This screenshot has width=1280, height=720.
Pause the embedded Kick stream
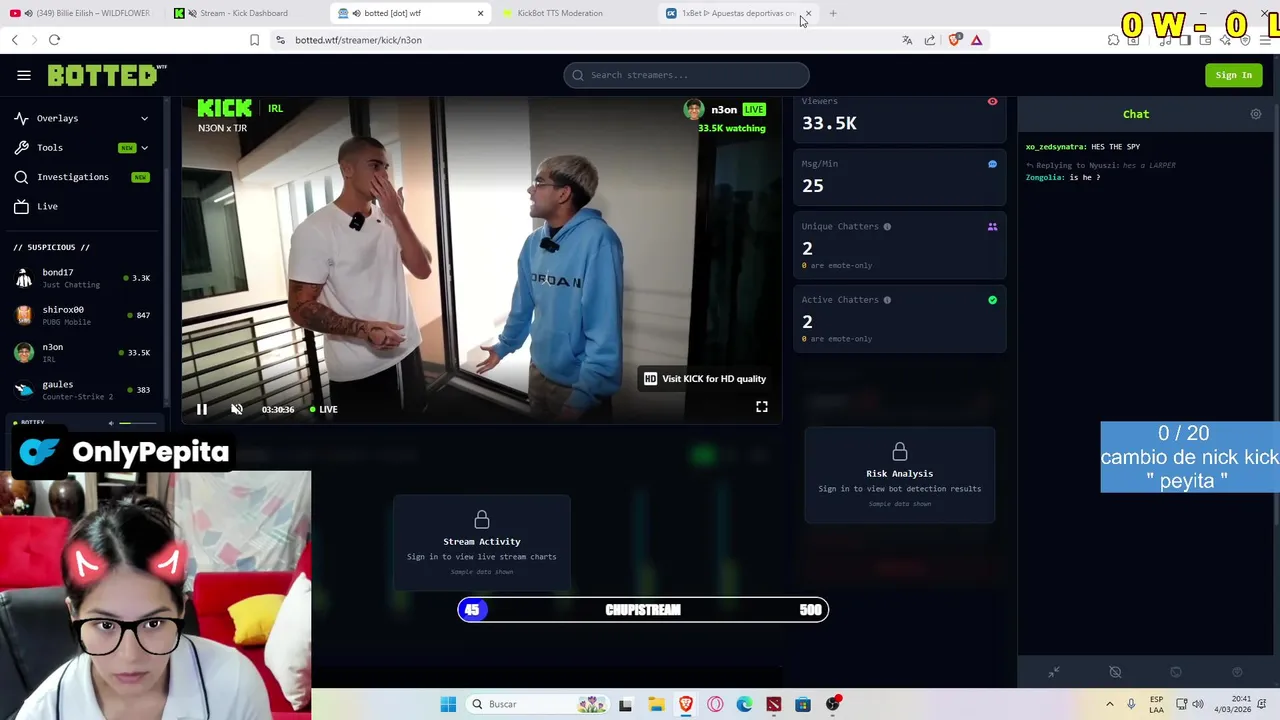coord(202,409)
